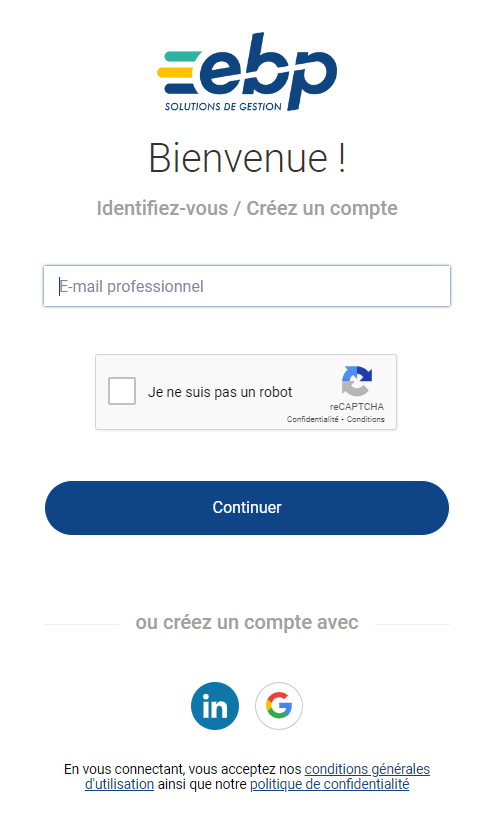Click the Continuer button
Screen dimensions: 490x821
tap(247, 507)
